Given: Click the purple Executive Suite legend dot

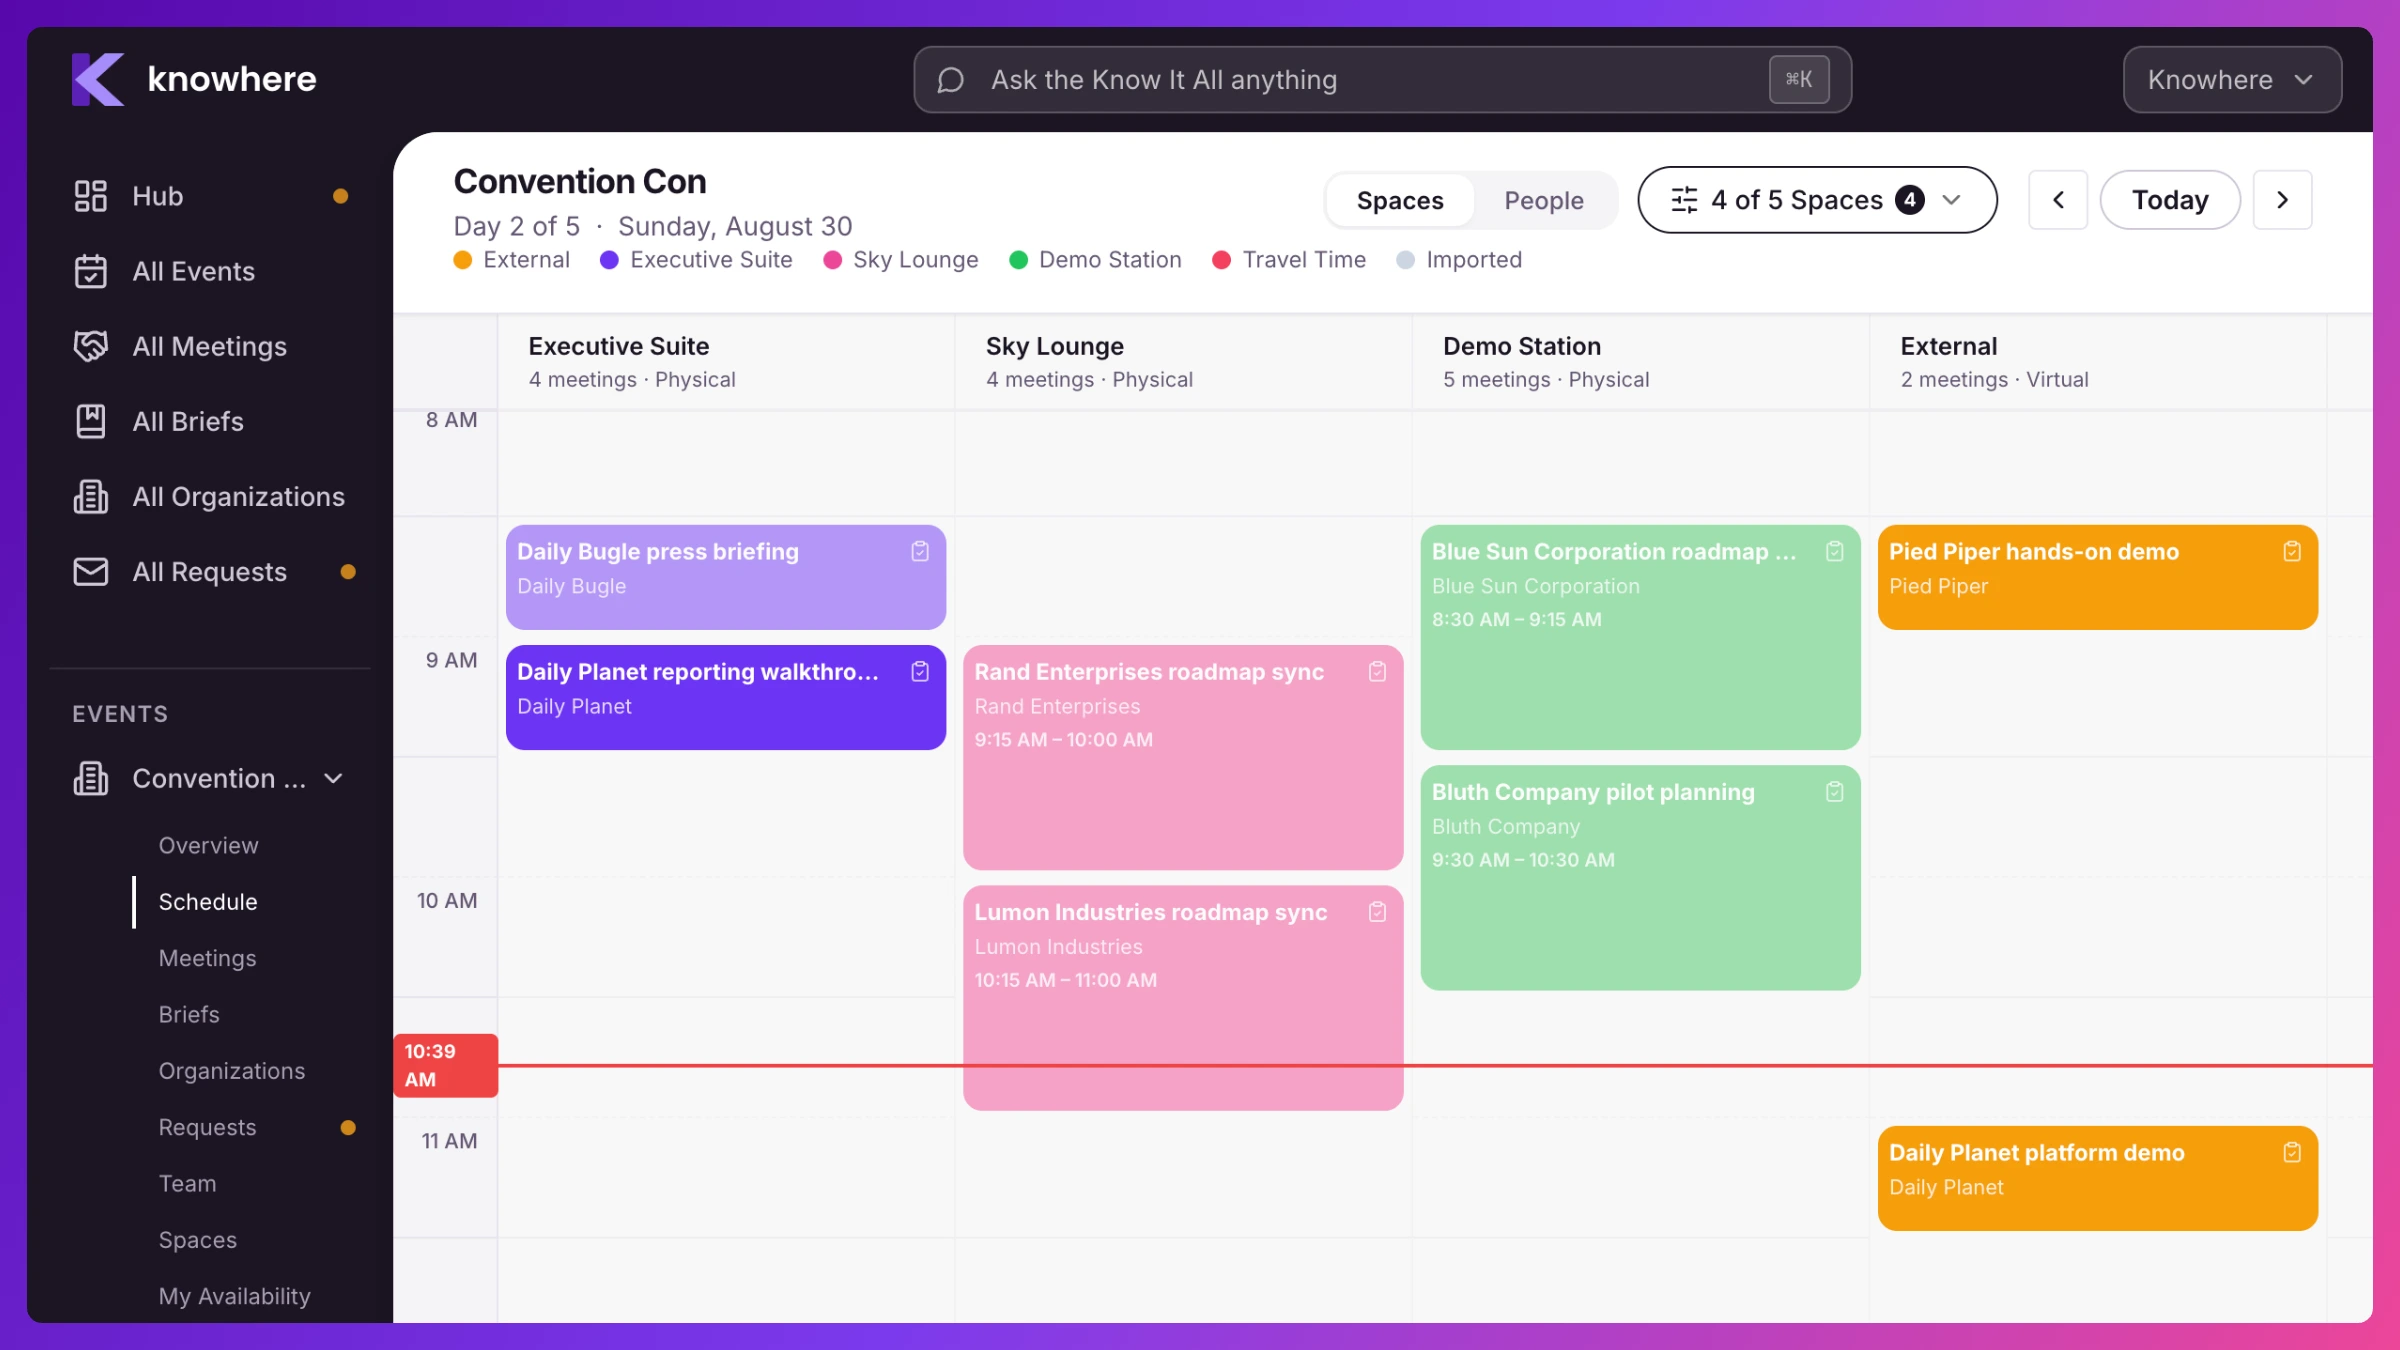Looking at the screenshot, I should point(609,260).
